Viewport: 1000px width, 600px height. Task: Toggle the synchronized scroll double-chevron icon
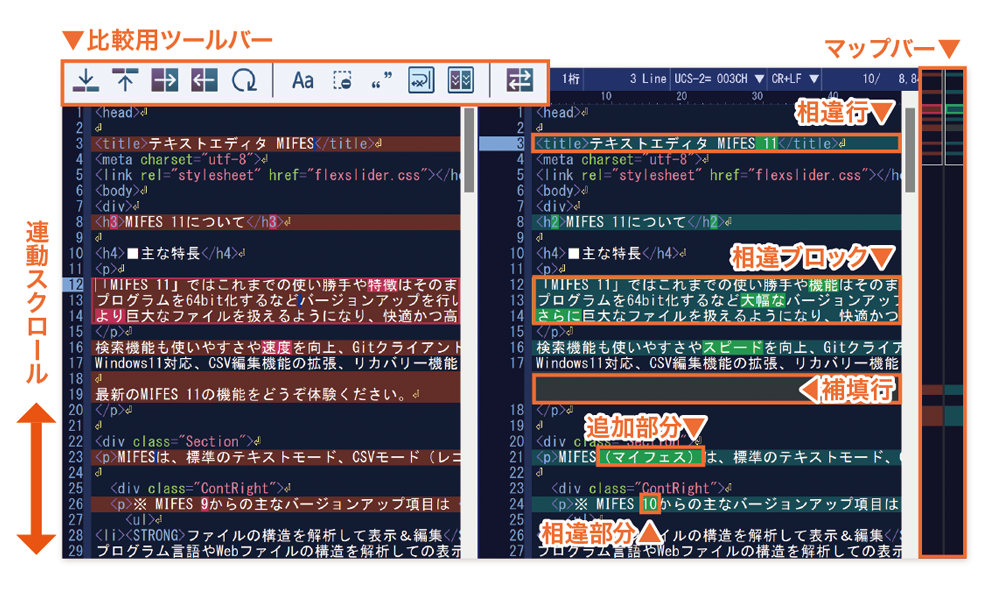click(460, 80)
